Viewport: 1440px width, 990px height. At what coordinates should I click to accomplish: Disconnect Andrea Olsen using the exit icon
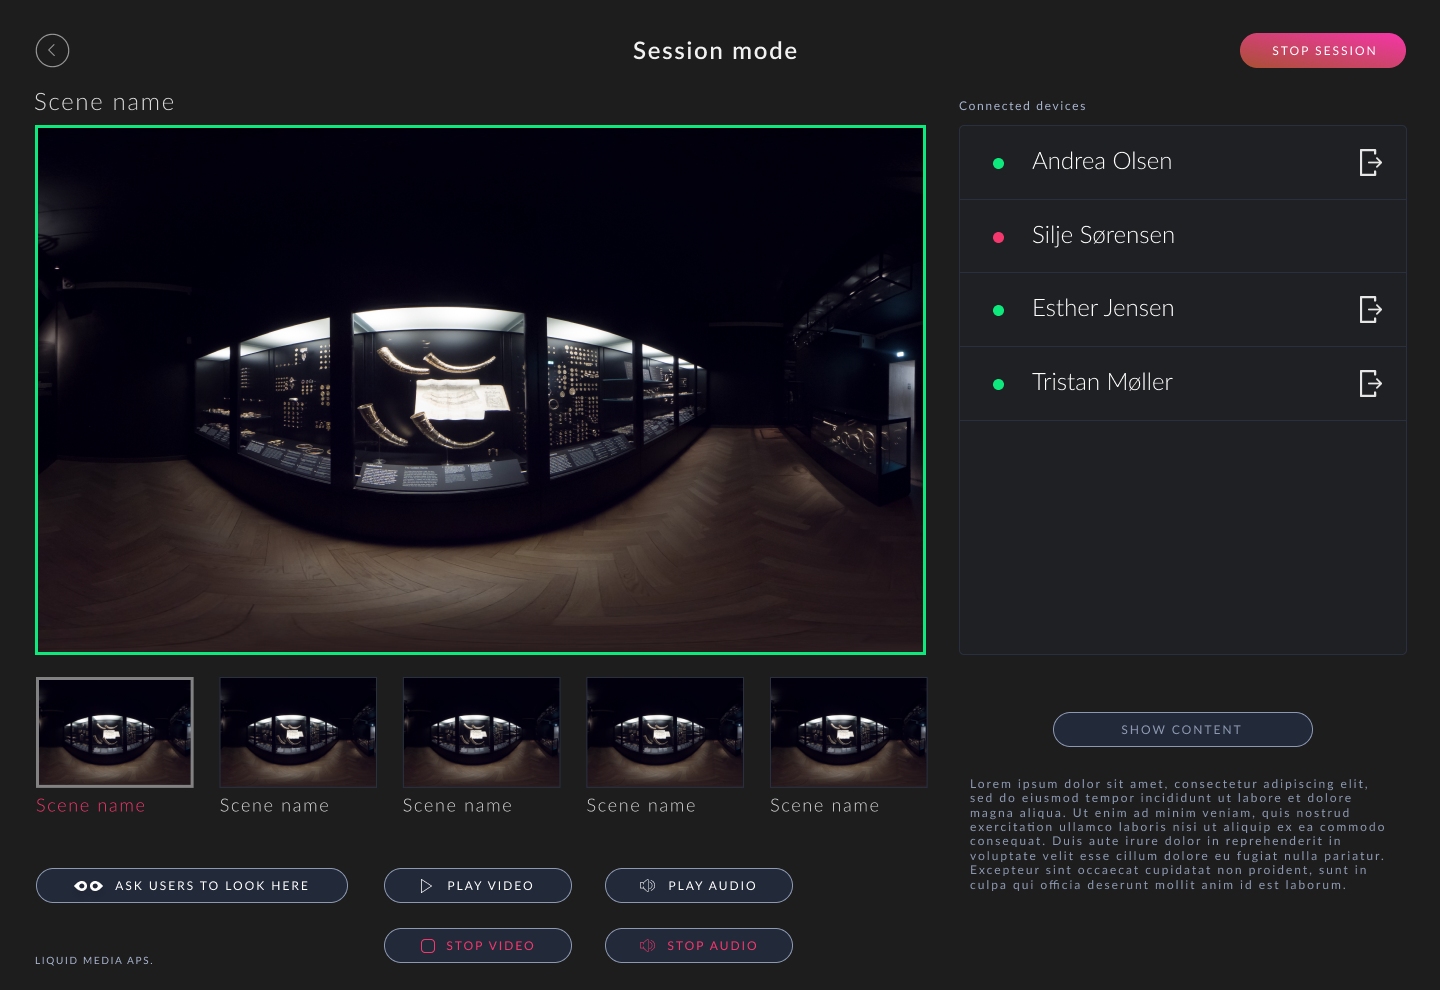1370,162
